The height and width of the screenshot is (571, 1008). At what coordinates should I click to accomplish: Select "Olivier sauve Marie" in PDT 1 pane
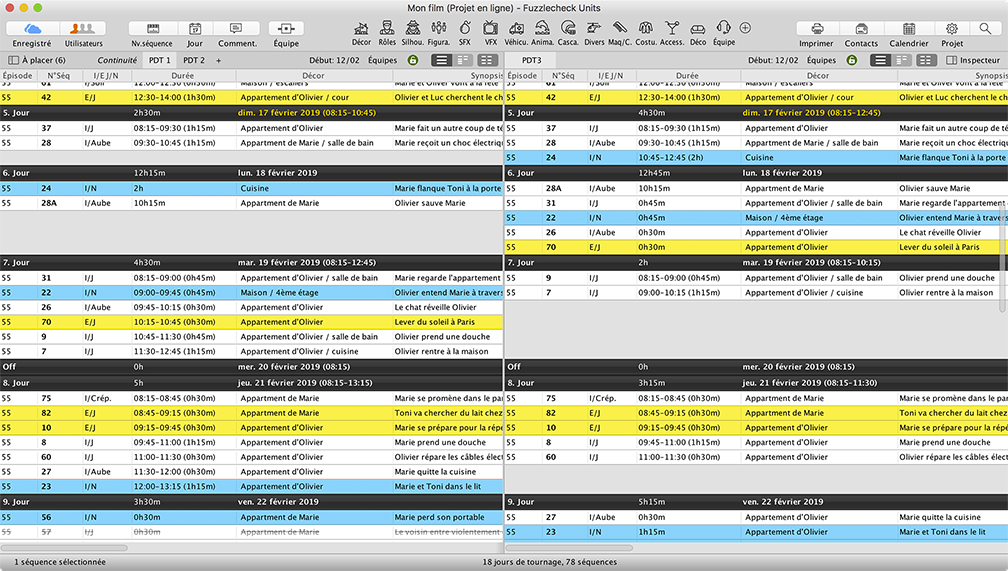coord(251,203)
